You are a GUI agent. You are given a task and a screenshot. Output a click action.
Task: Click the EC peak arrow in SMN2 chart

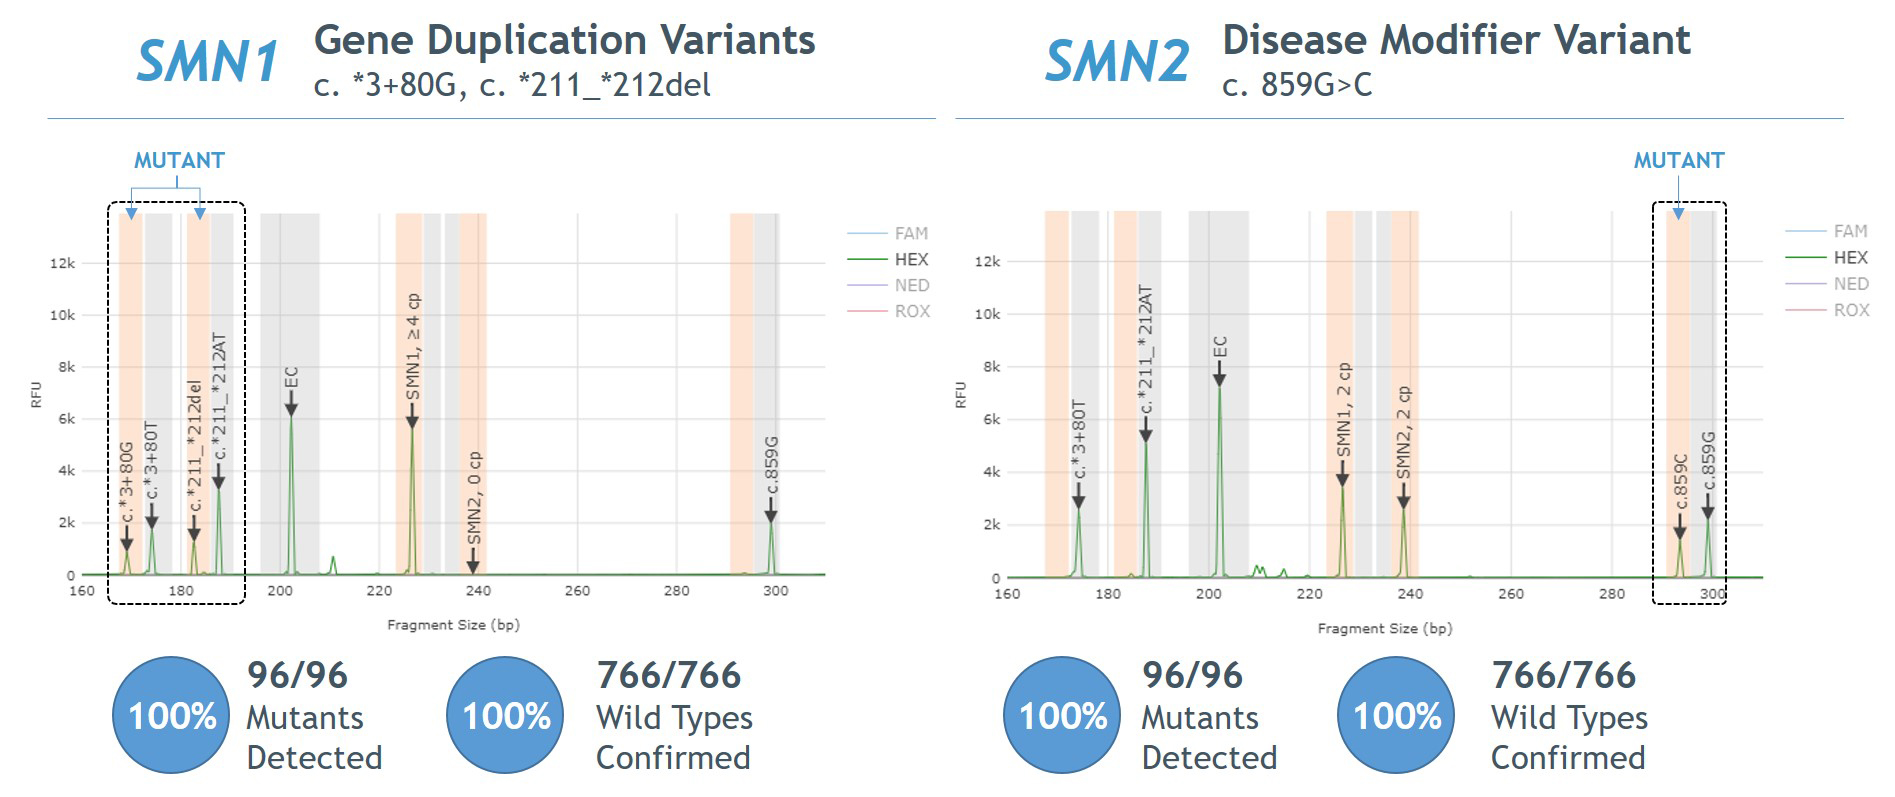click(1219, 375)
